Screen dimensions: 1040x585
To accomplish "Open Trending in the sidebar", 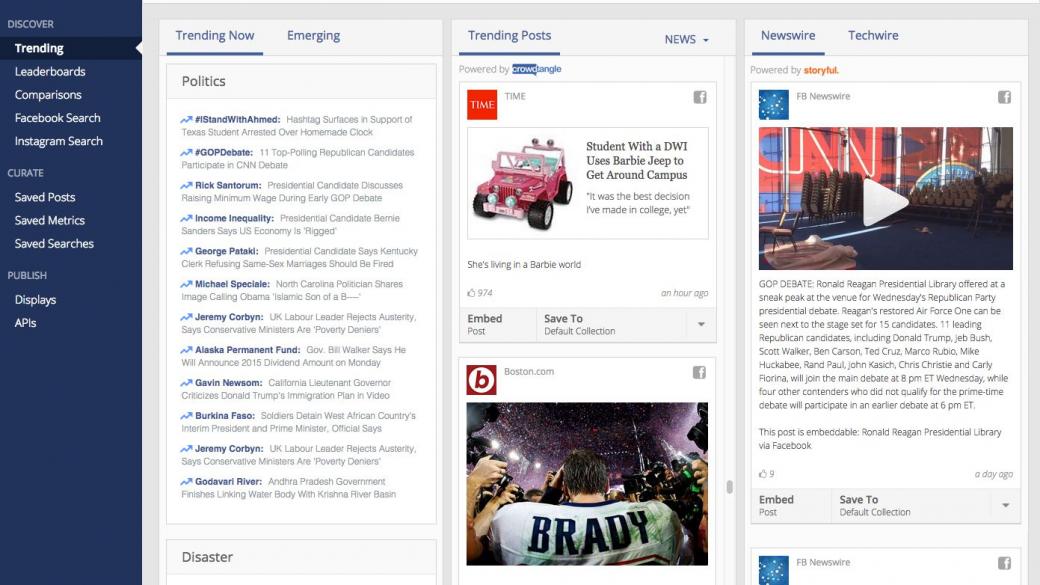I will pyautogui.click(x=71, y=48).
